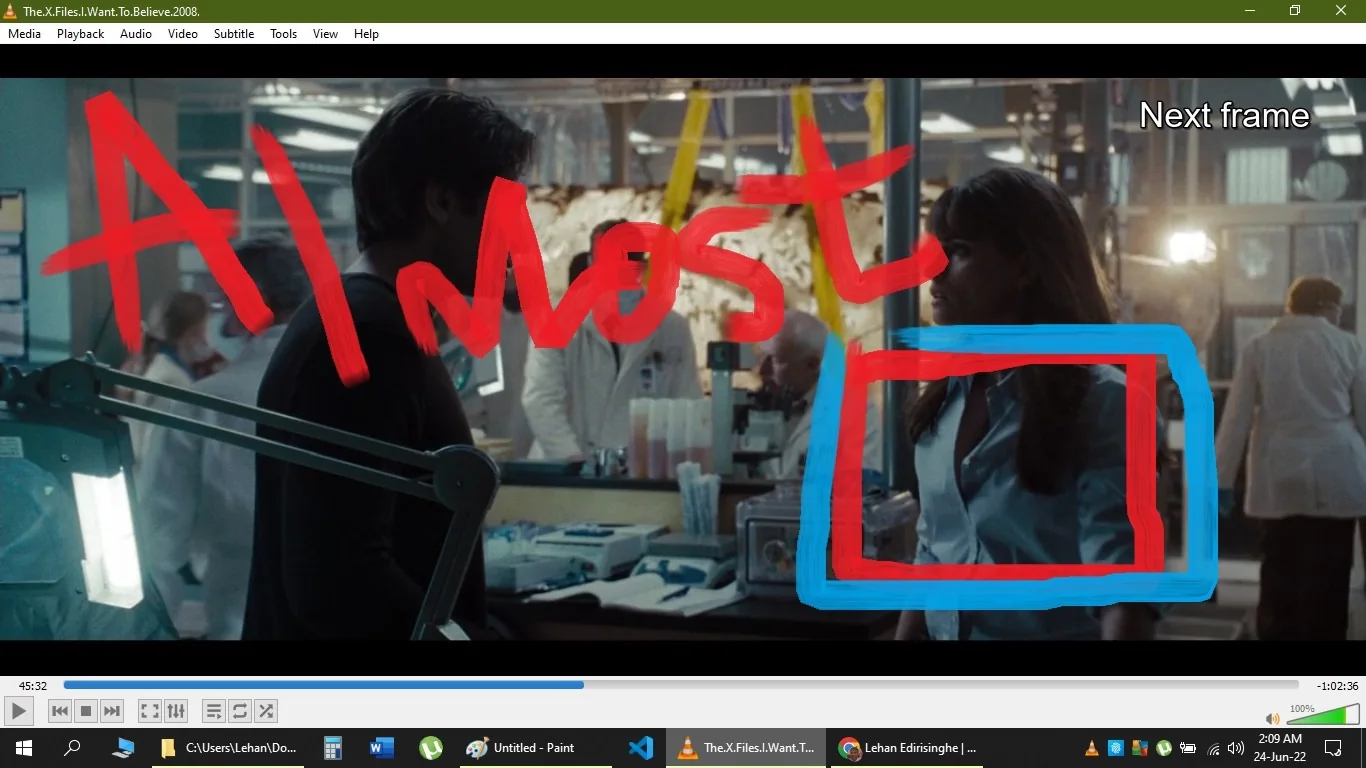This screenshot has height=768, width=1366.
Task: Open the Playback menu
Action: click(80, 33)
